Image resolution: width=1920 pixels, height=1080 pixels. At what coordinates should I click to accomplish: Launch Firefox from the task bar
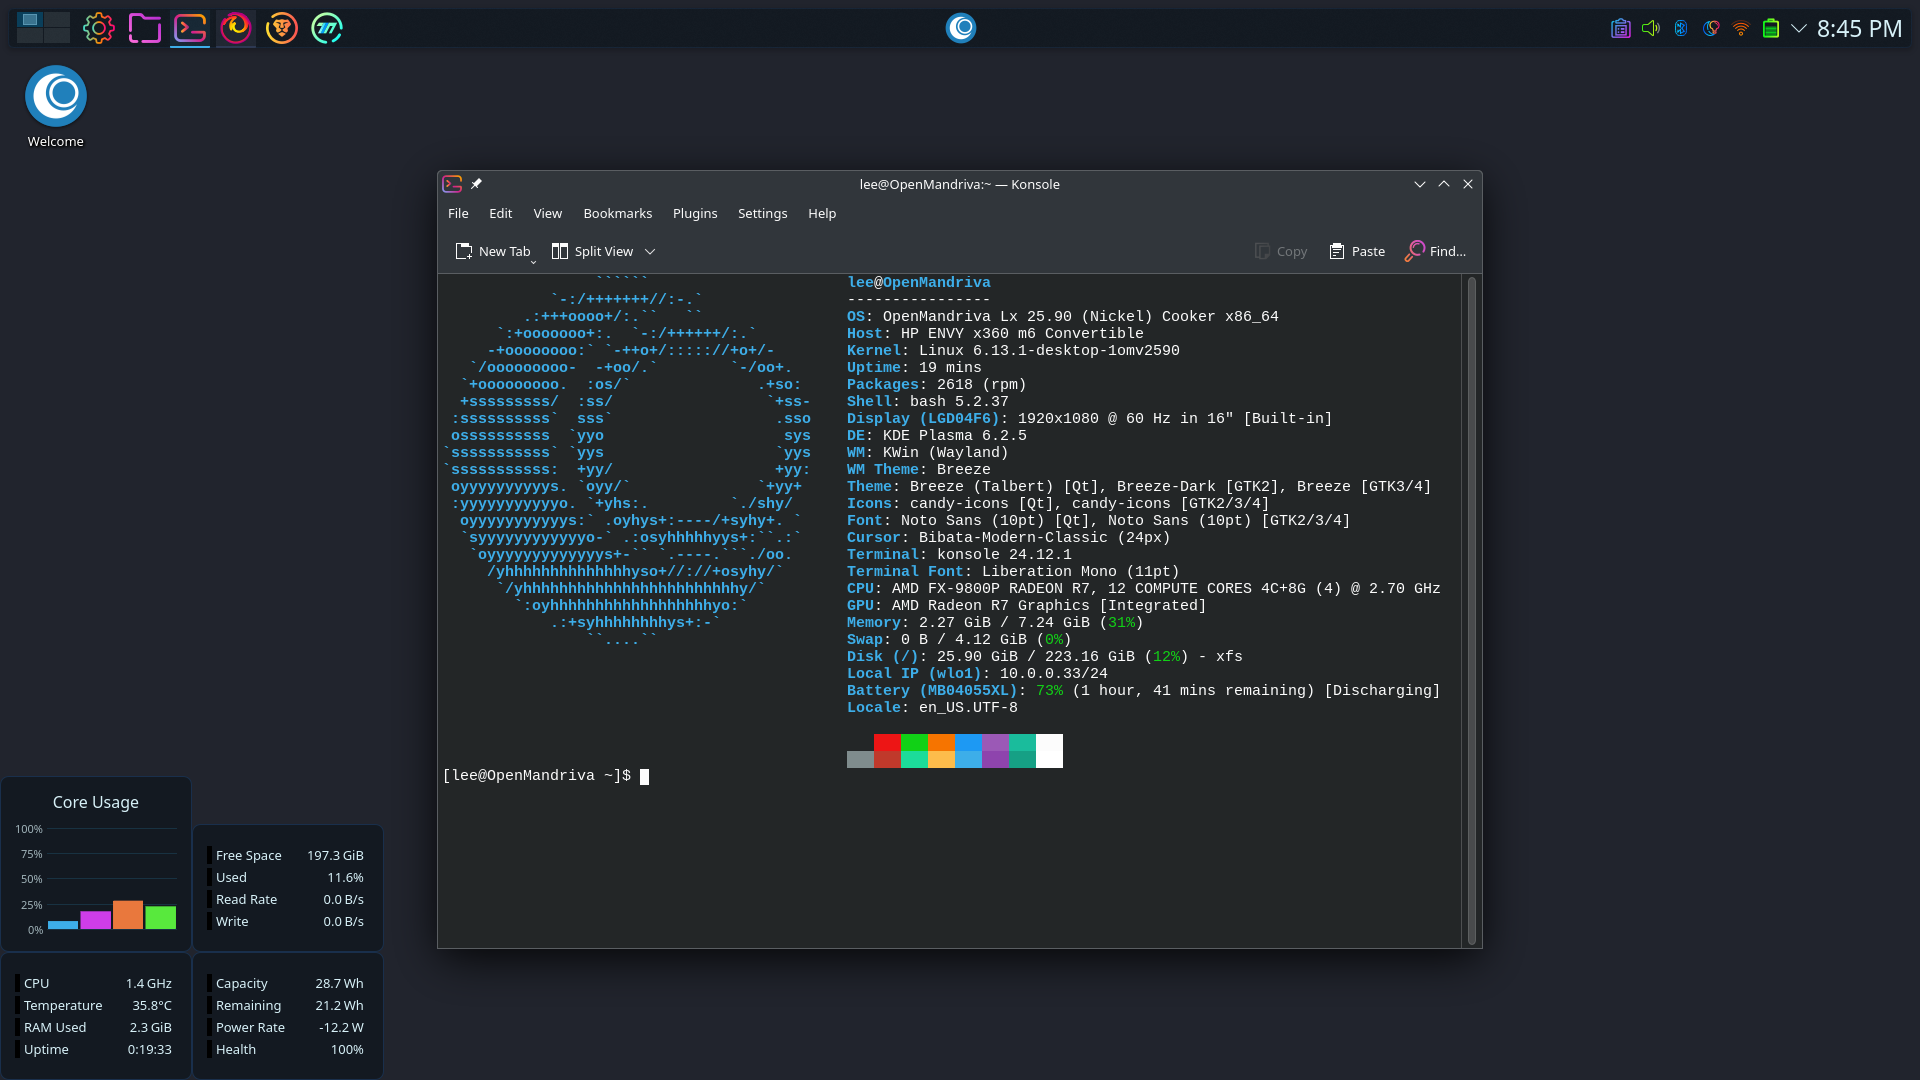point(236,28)
